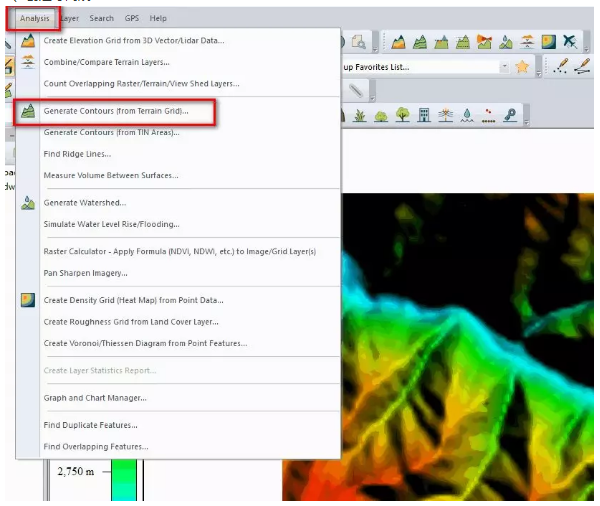Click the Density Grid heat map toolbar icon
The height and width of the screenshot is (506, 600).
[548, 42]
